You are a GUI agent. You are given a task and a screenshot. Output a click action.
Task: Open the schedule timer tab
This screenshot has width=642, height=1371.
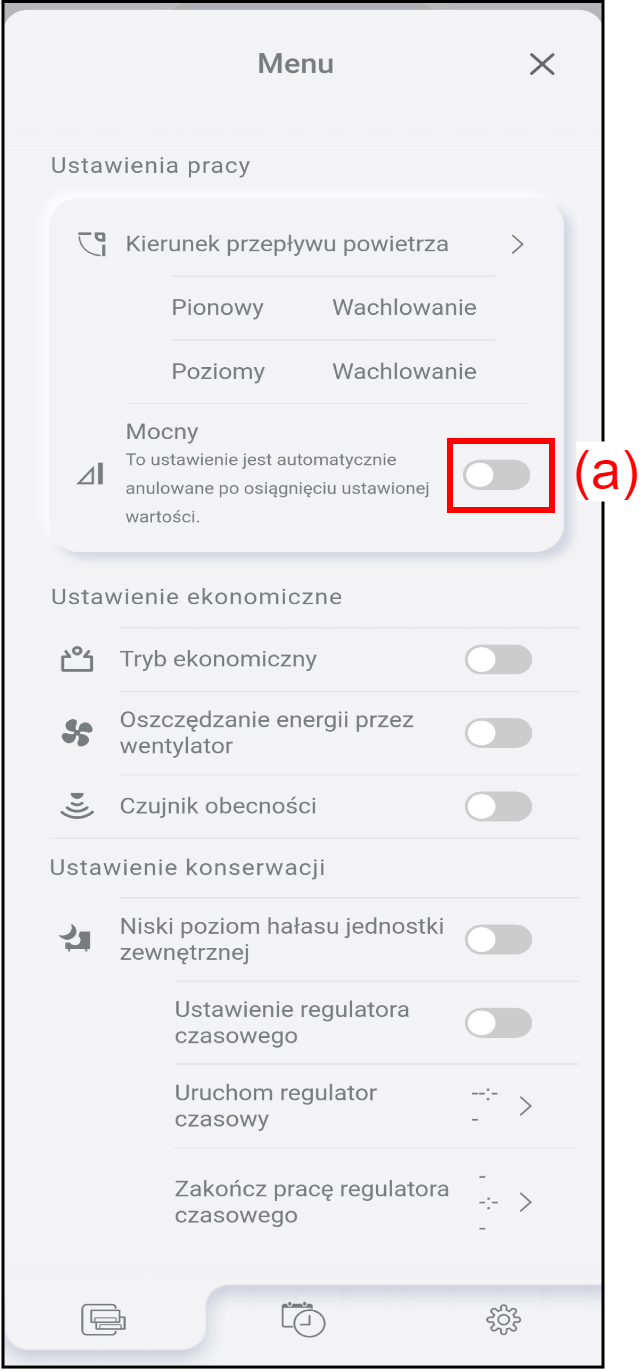[x=303, y=1319]
